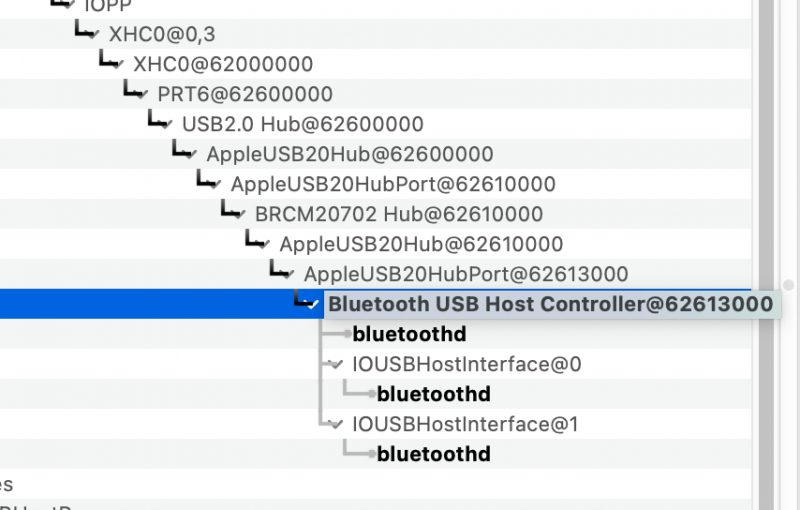Screen dimensions: 800x510
Task: Collapse IOUSBHostInterface@1 disclosure arrow
Action: pyautogui.click(x=337, y=425)
